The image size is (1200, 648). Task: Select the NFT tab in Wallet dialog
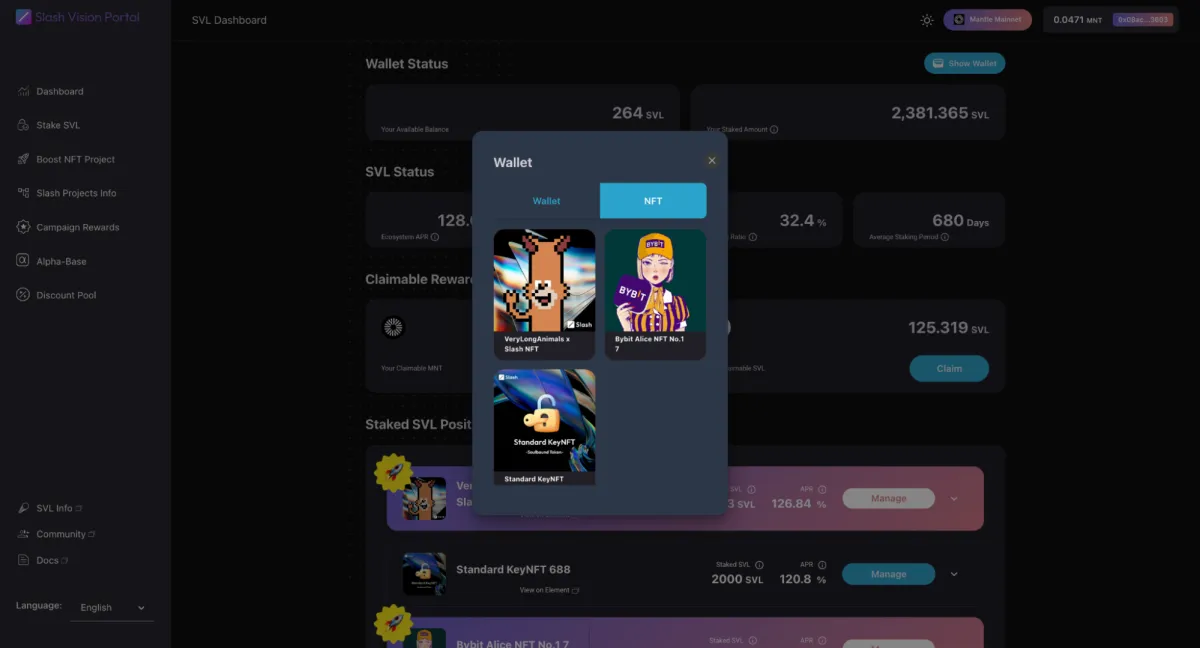pos(653,201)
